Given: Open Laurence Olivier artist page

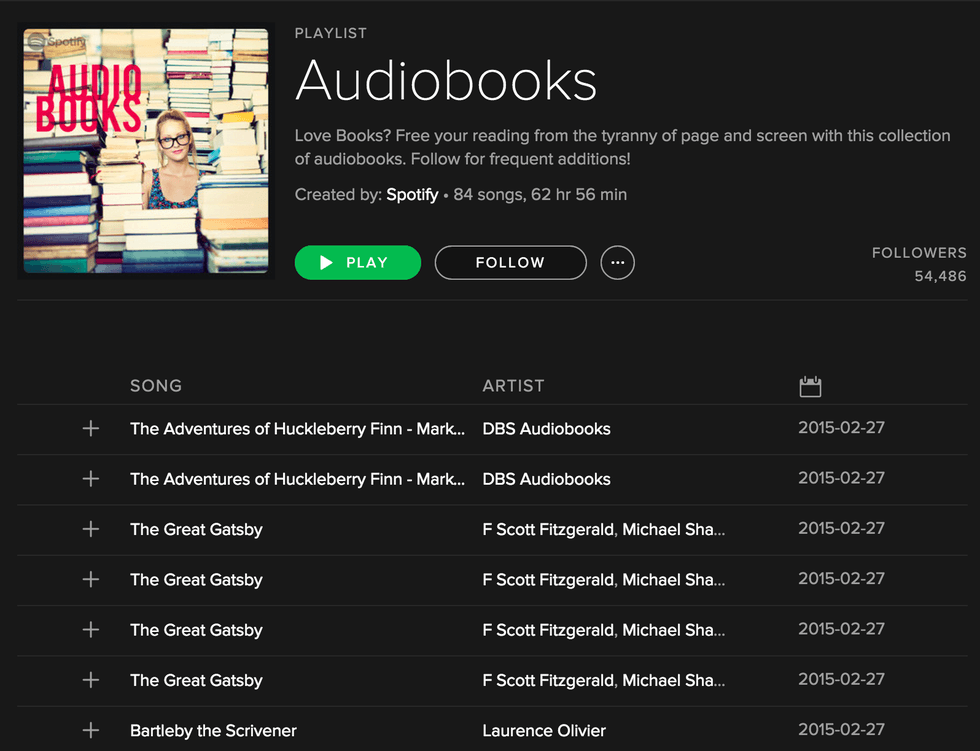Looking at the screenshot, I should coord(544,730).
